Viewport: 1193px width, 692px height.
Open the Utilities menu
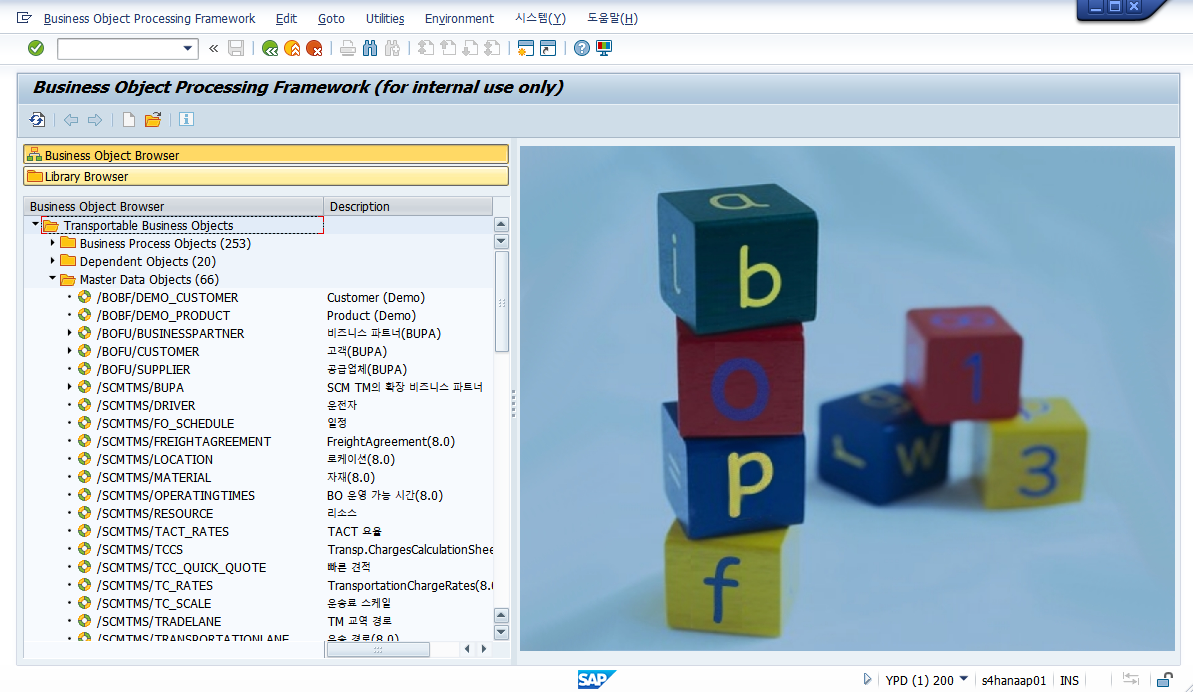click(x=385, y=18)
